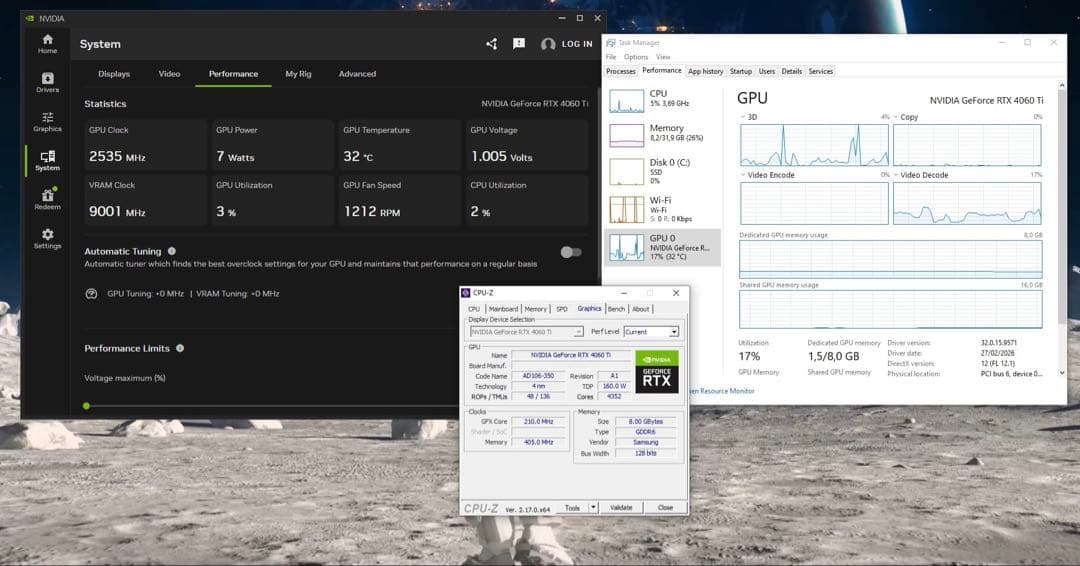Click the CPU-Z title bar icon
1080x566 pixels.
tap(466, 293)
